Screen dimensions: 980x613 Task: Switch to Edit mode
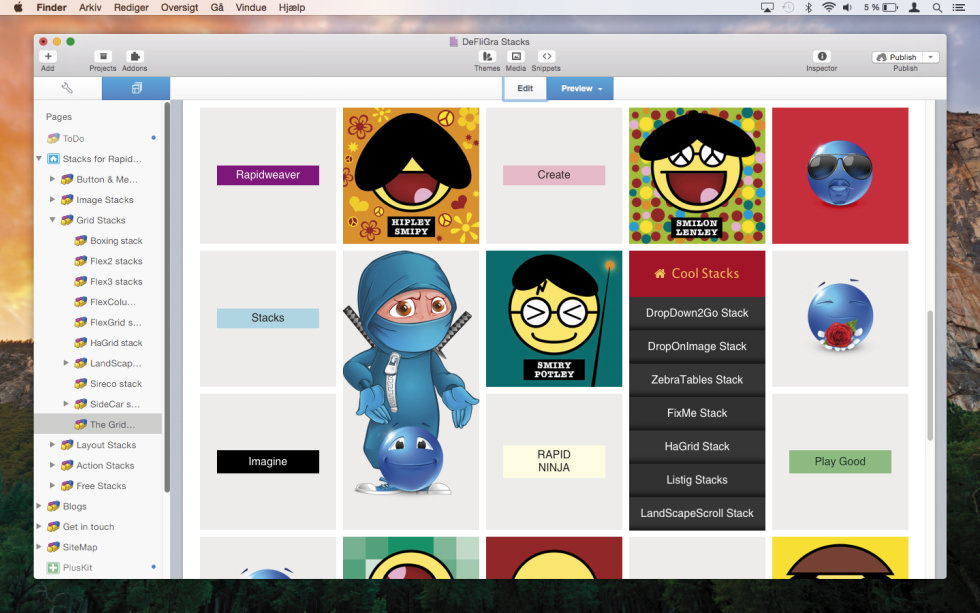525,88
